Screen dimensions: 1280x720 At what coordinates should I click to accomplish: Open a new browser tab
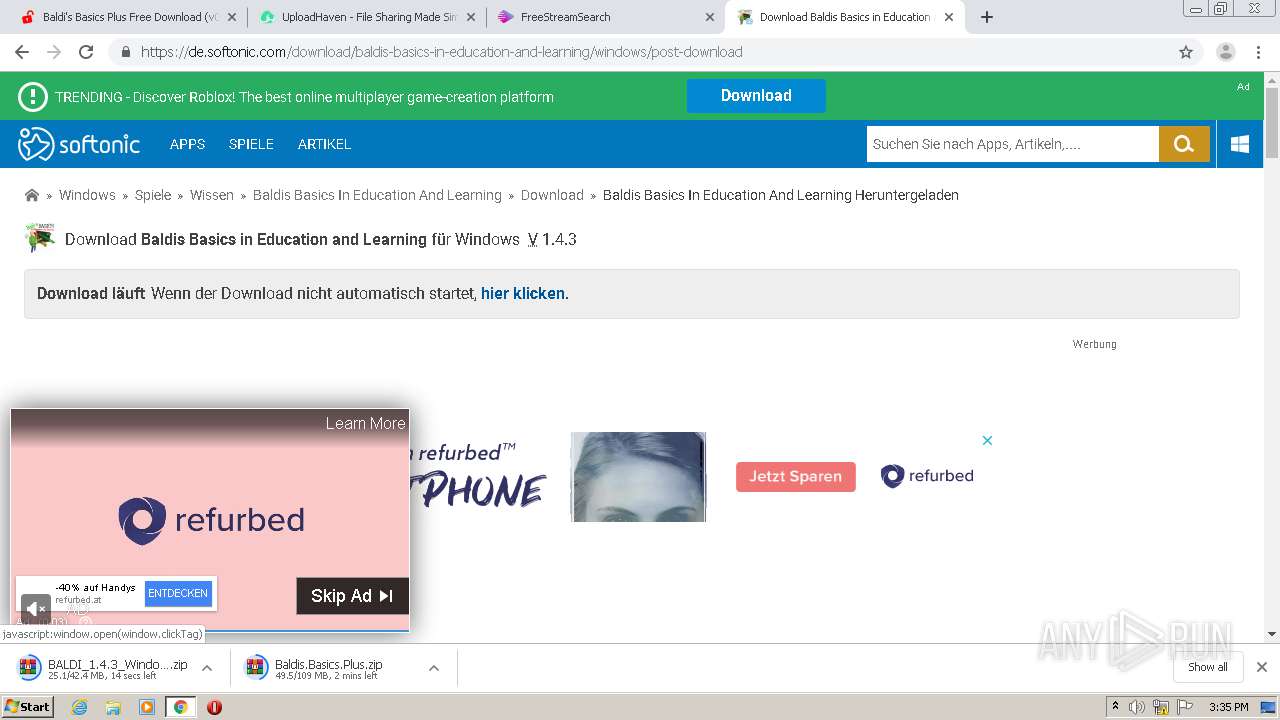point(987,17)
